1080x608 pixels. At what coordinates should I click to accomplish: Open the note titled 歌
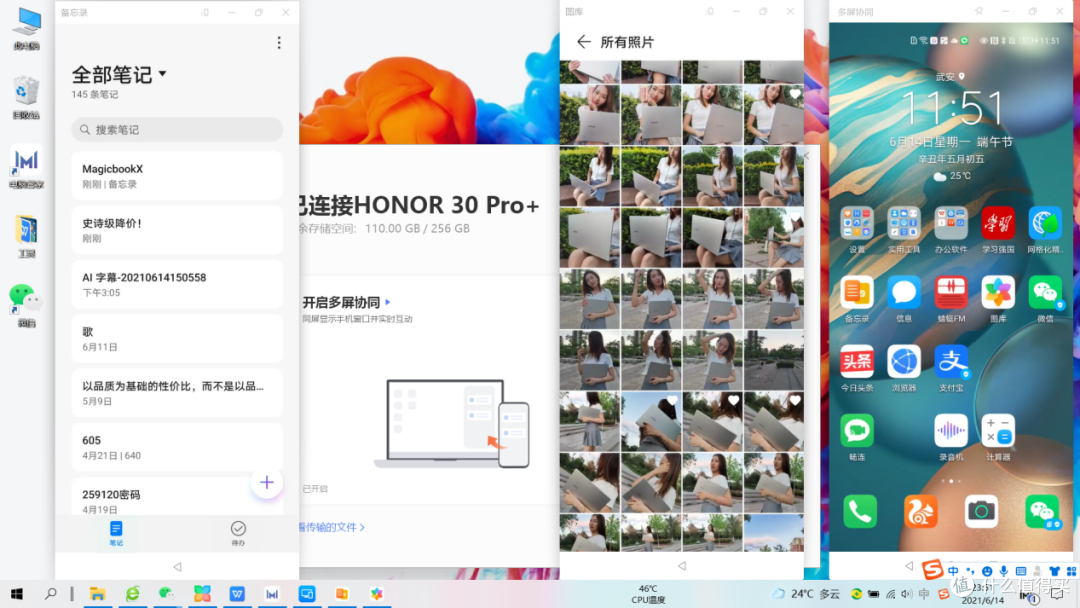point(177,339)
